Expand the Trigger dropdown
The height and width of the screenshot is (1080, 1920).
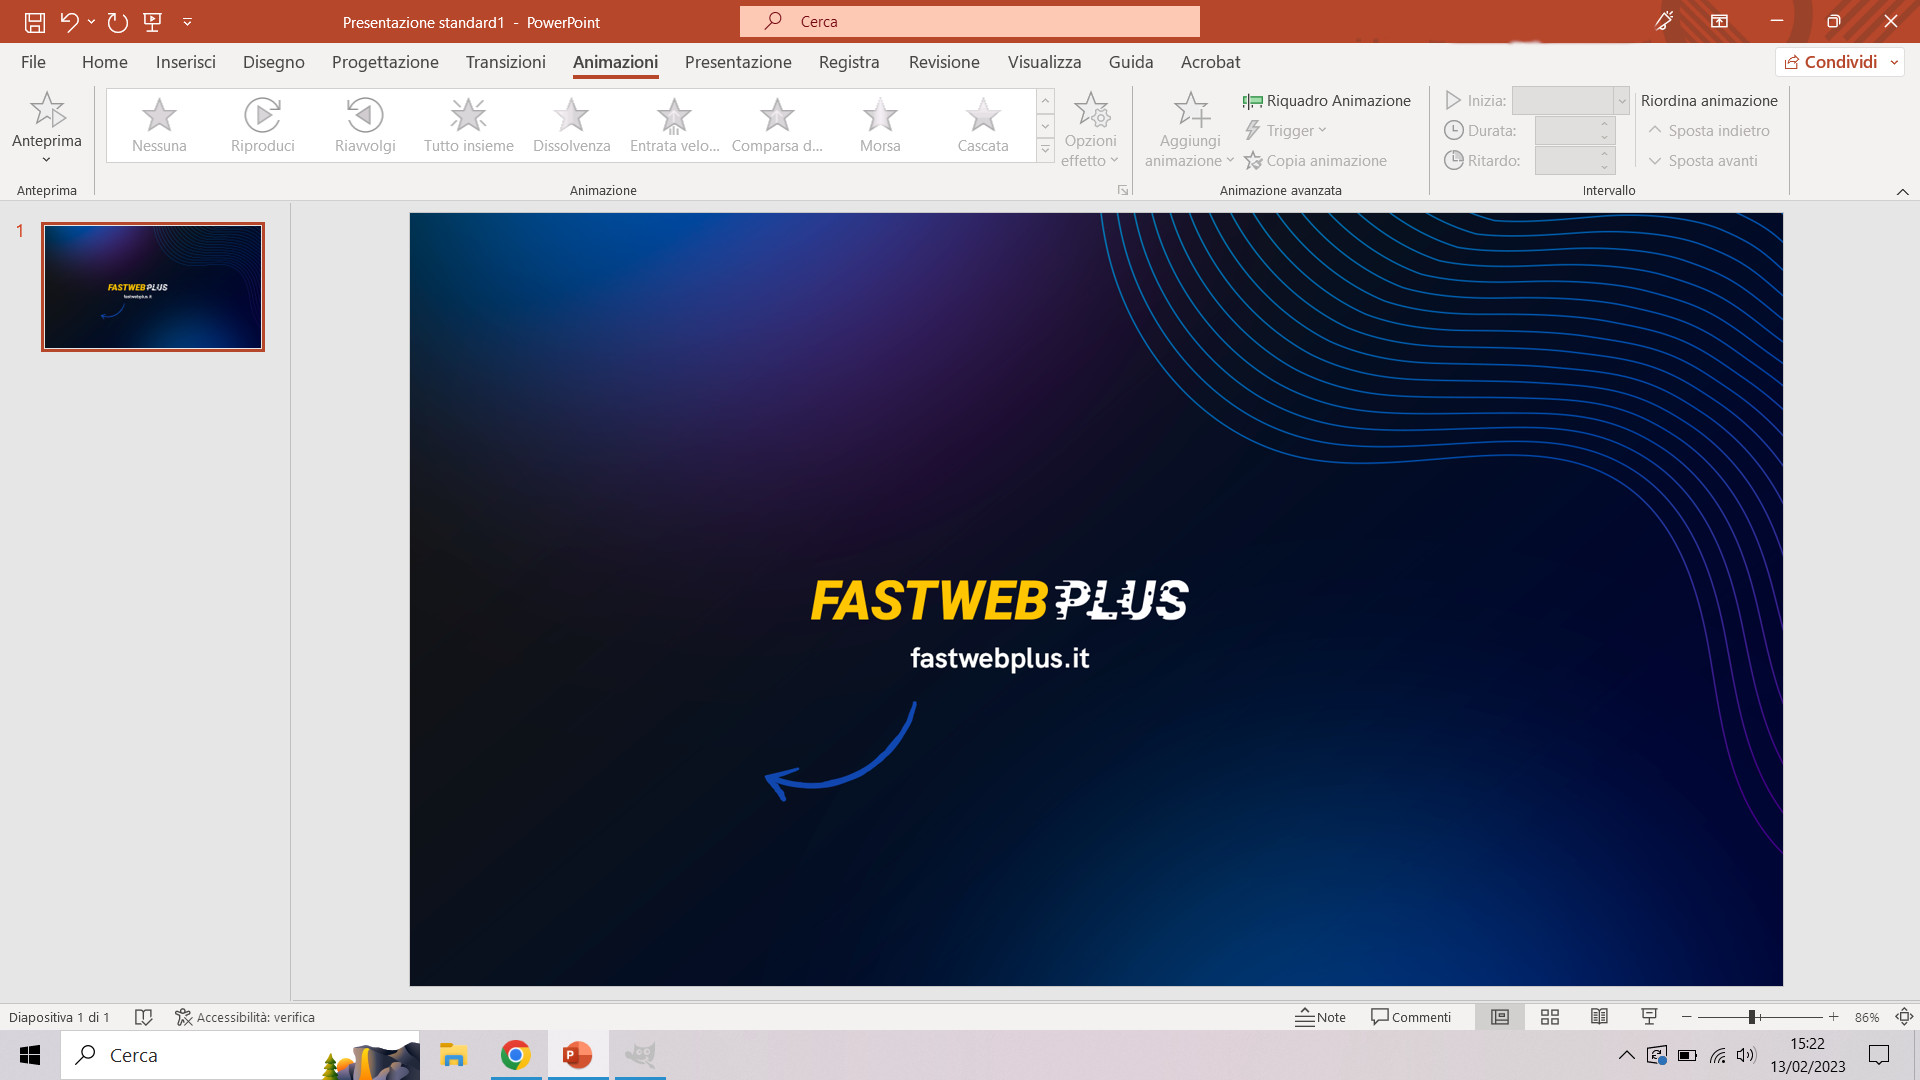pos(1288,130)
